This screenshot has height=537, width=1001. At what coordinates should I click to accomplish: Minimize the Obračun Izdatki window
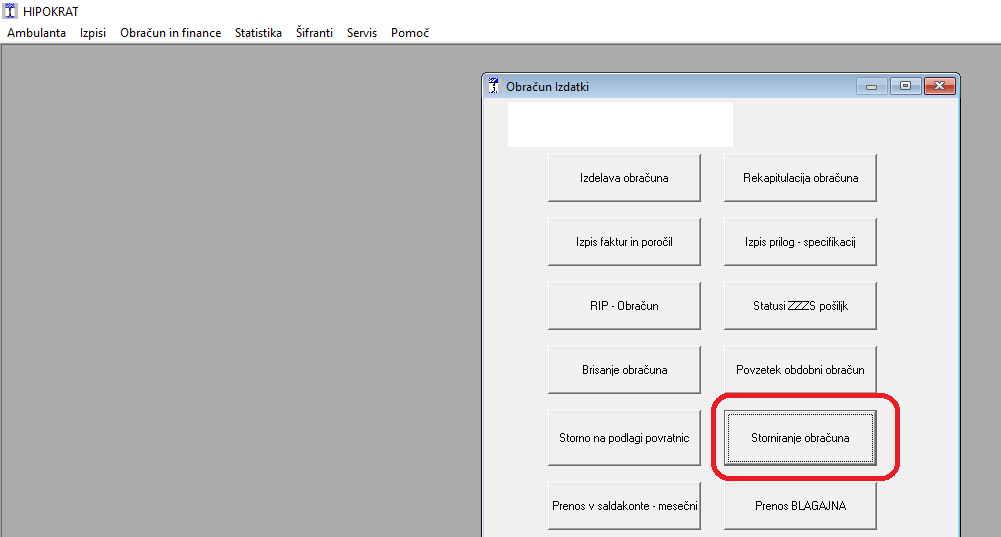(871, 86)
